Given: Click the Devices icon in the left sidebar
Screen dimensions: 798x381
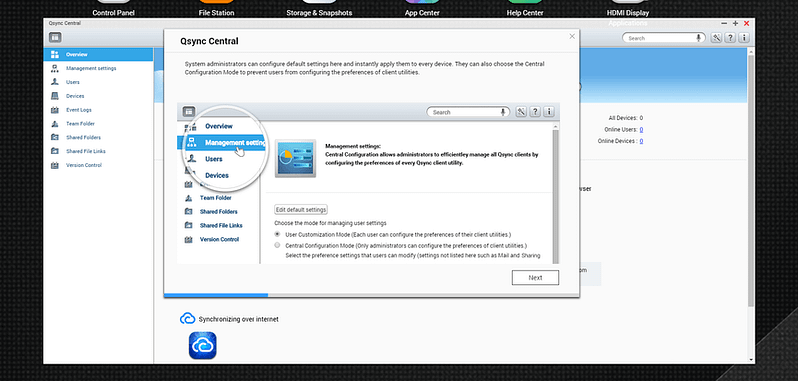Looking at the screenshot, I should pyautogui.click(x=55, y=96).
